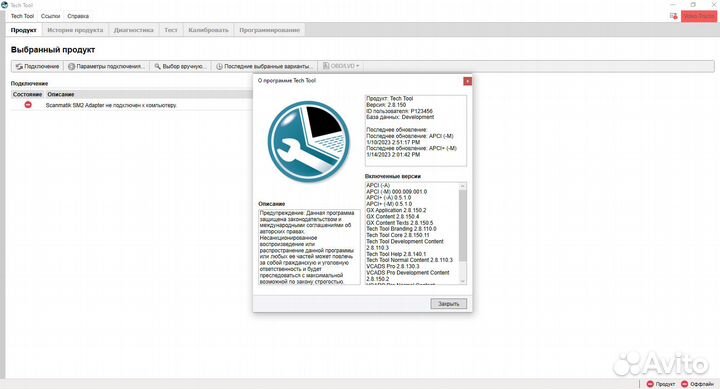Click the Описание column header
Viewport: 720px width, 389px height.
61,94
